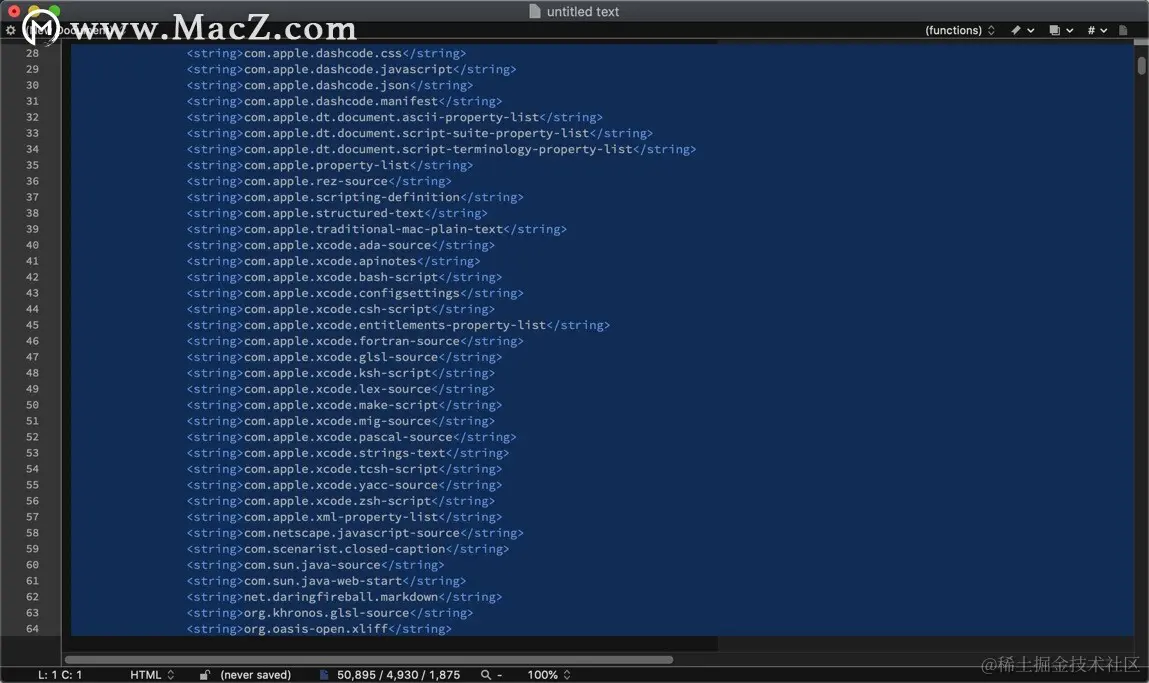Open the gear text options menu

click(10, 30)
